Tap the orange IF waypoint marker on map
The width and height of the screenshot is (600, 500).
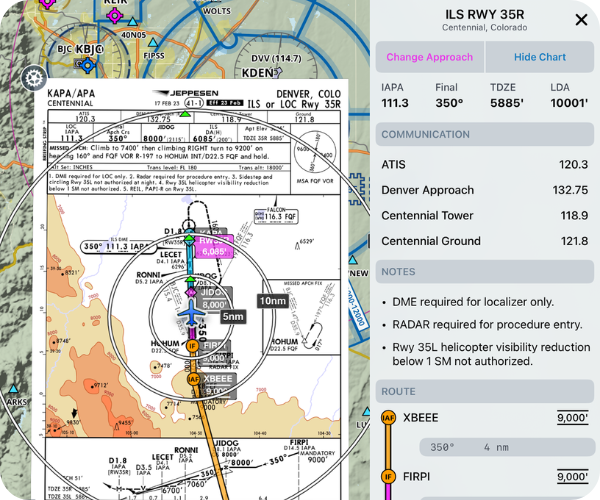(x=192, y=346)
